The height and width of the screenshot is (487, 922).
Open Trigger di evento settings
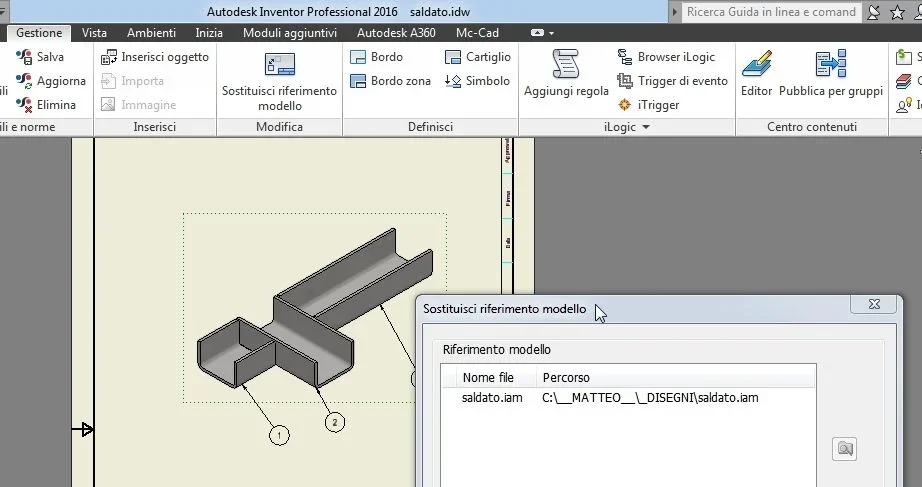point(672,81)
